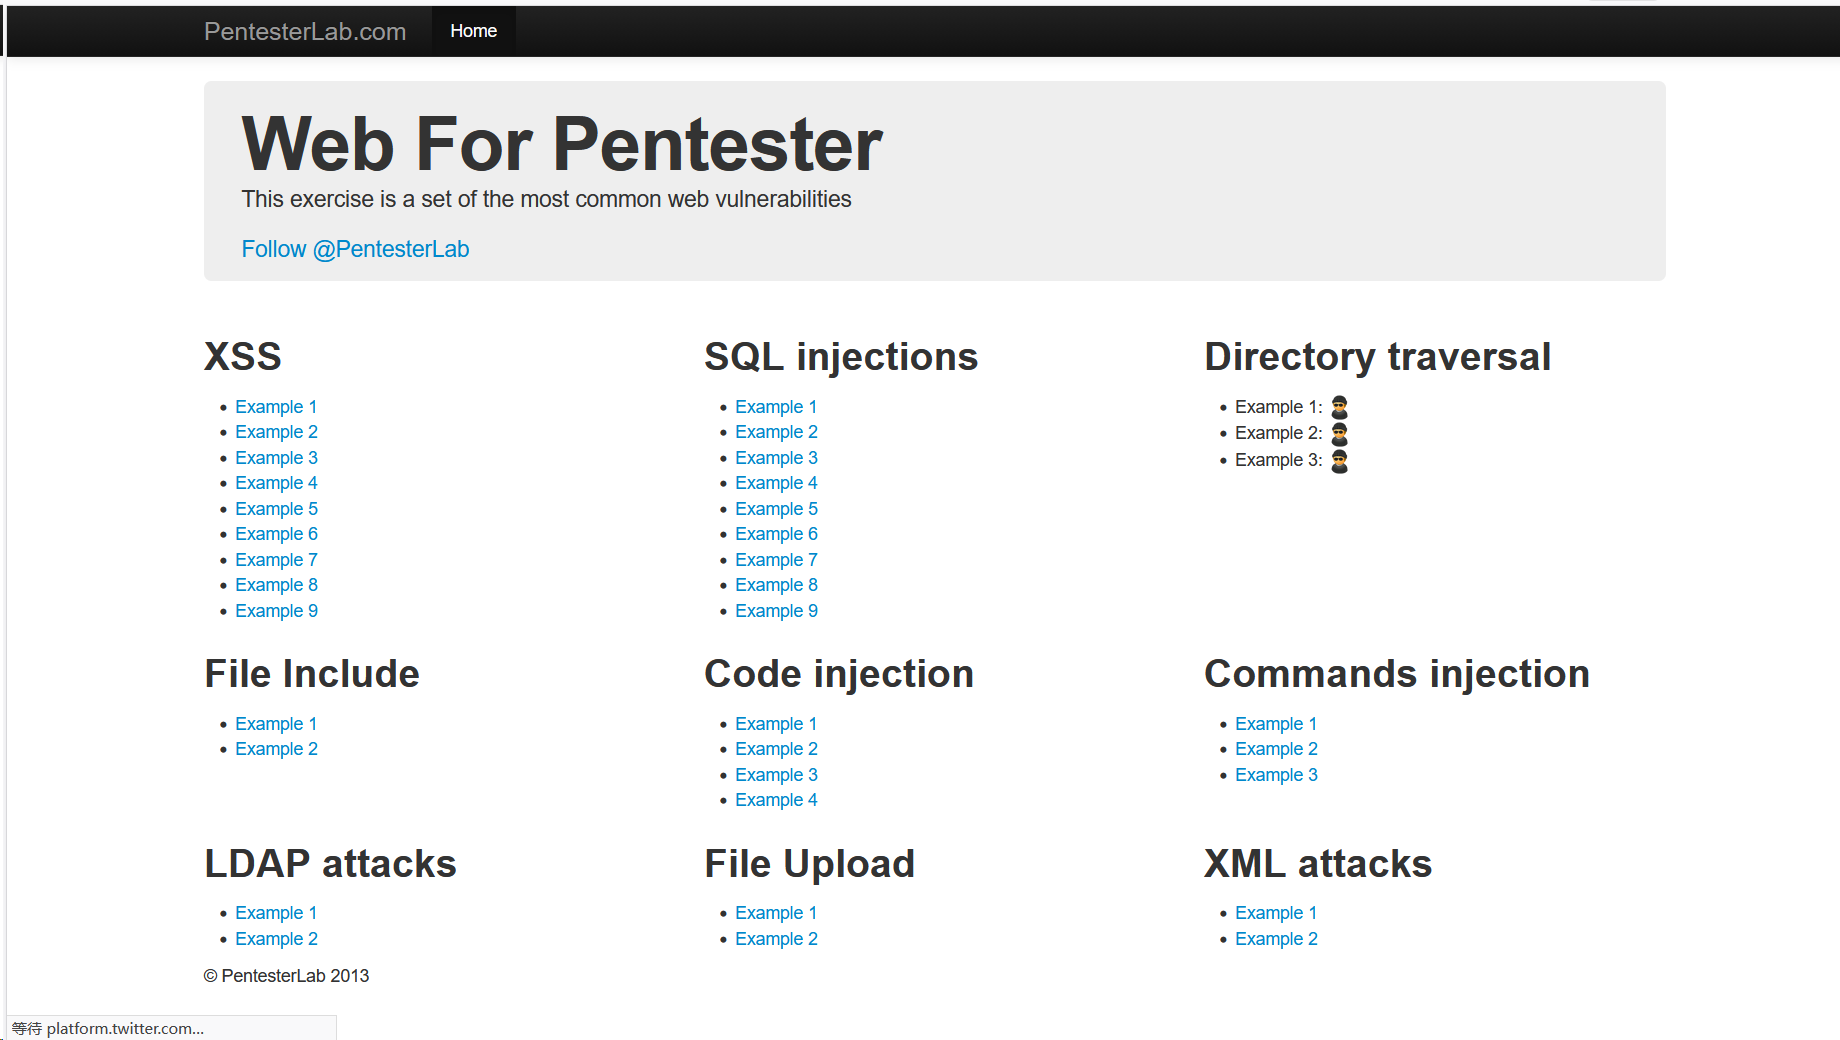Open the Home tab in the navbar
The height and width of the screenshot is (1040, 1840).
(473, 31)
